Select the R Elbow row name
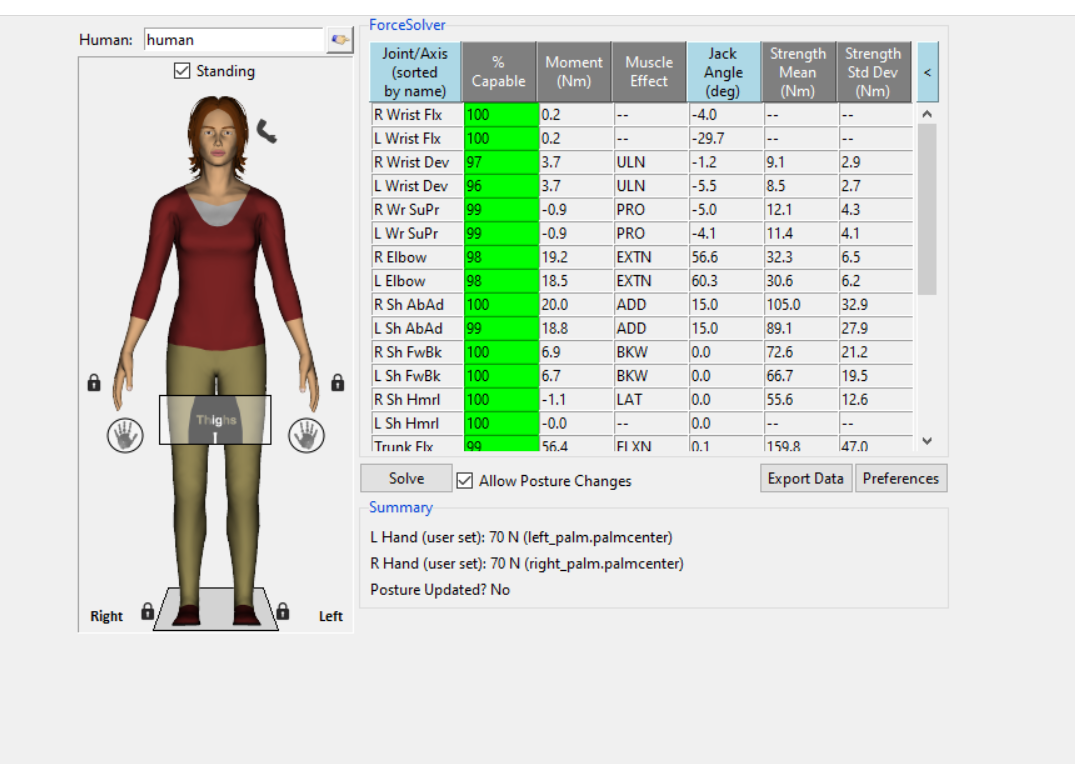Viewport: 1075px width, 764px height. (417, 257)
